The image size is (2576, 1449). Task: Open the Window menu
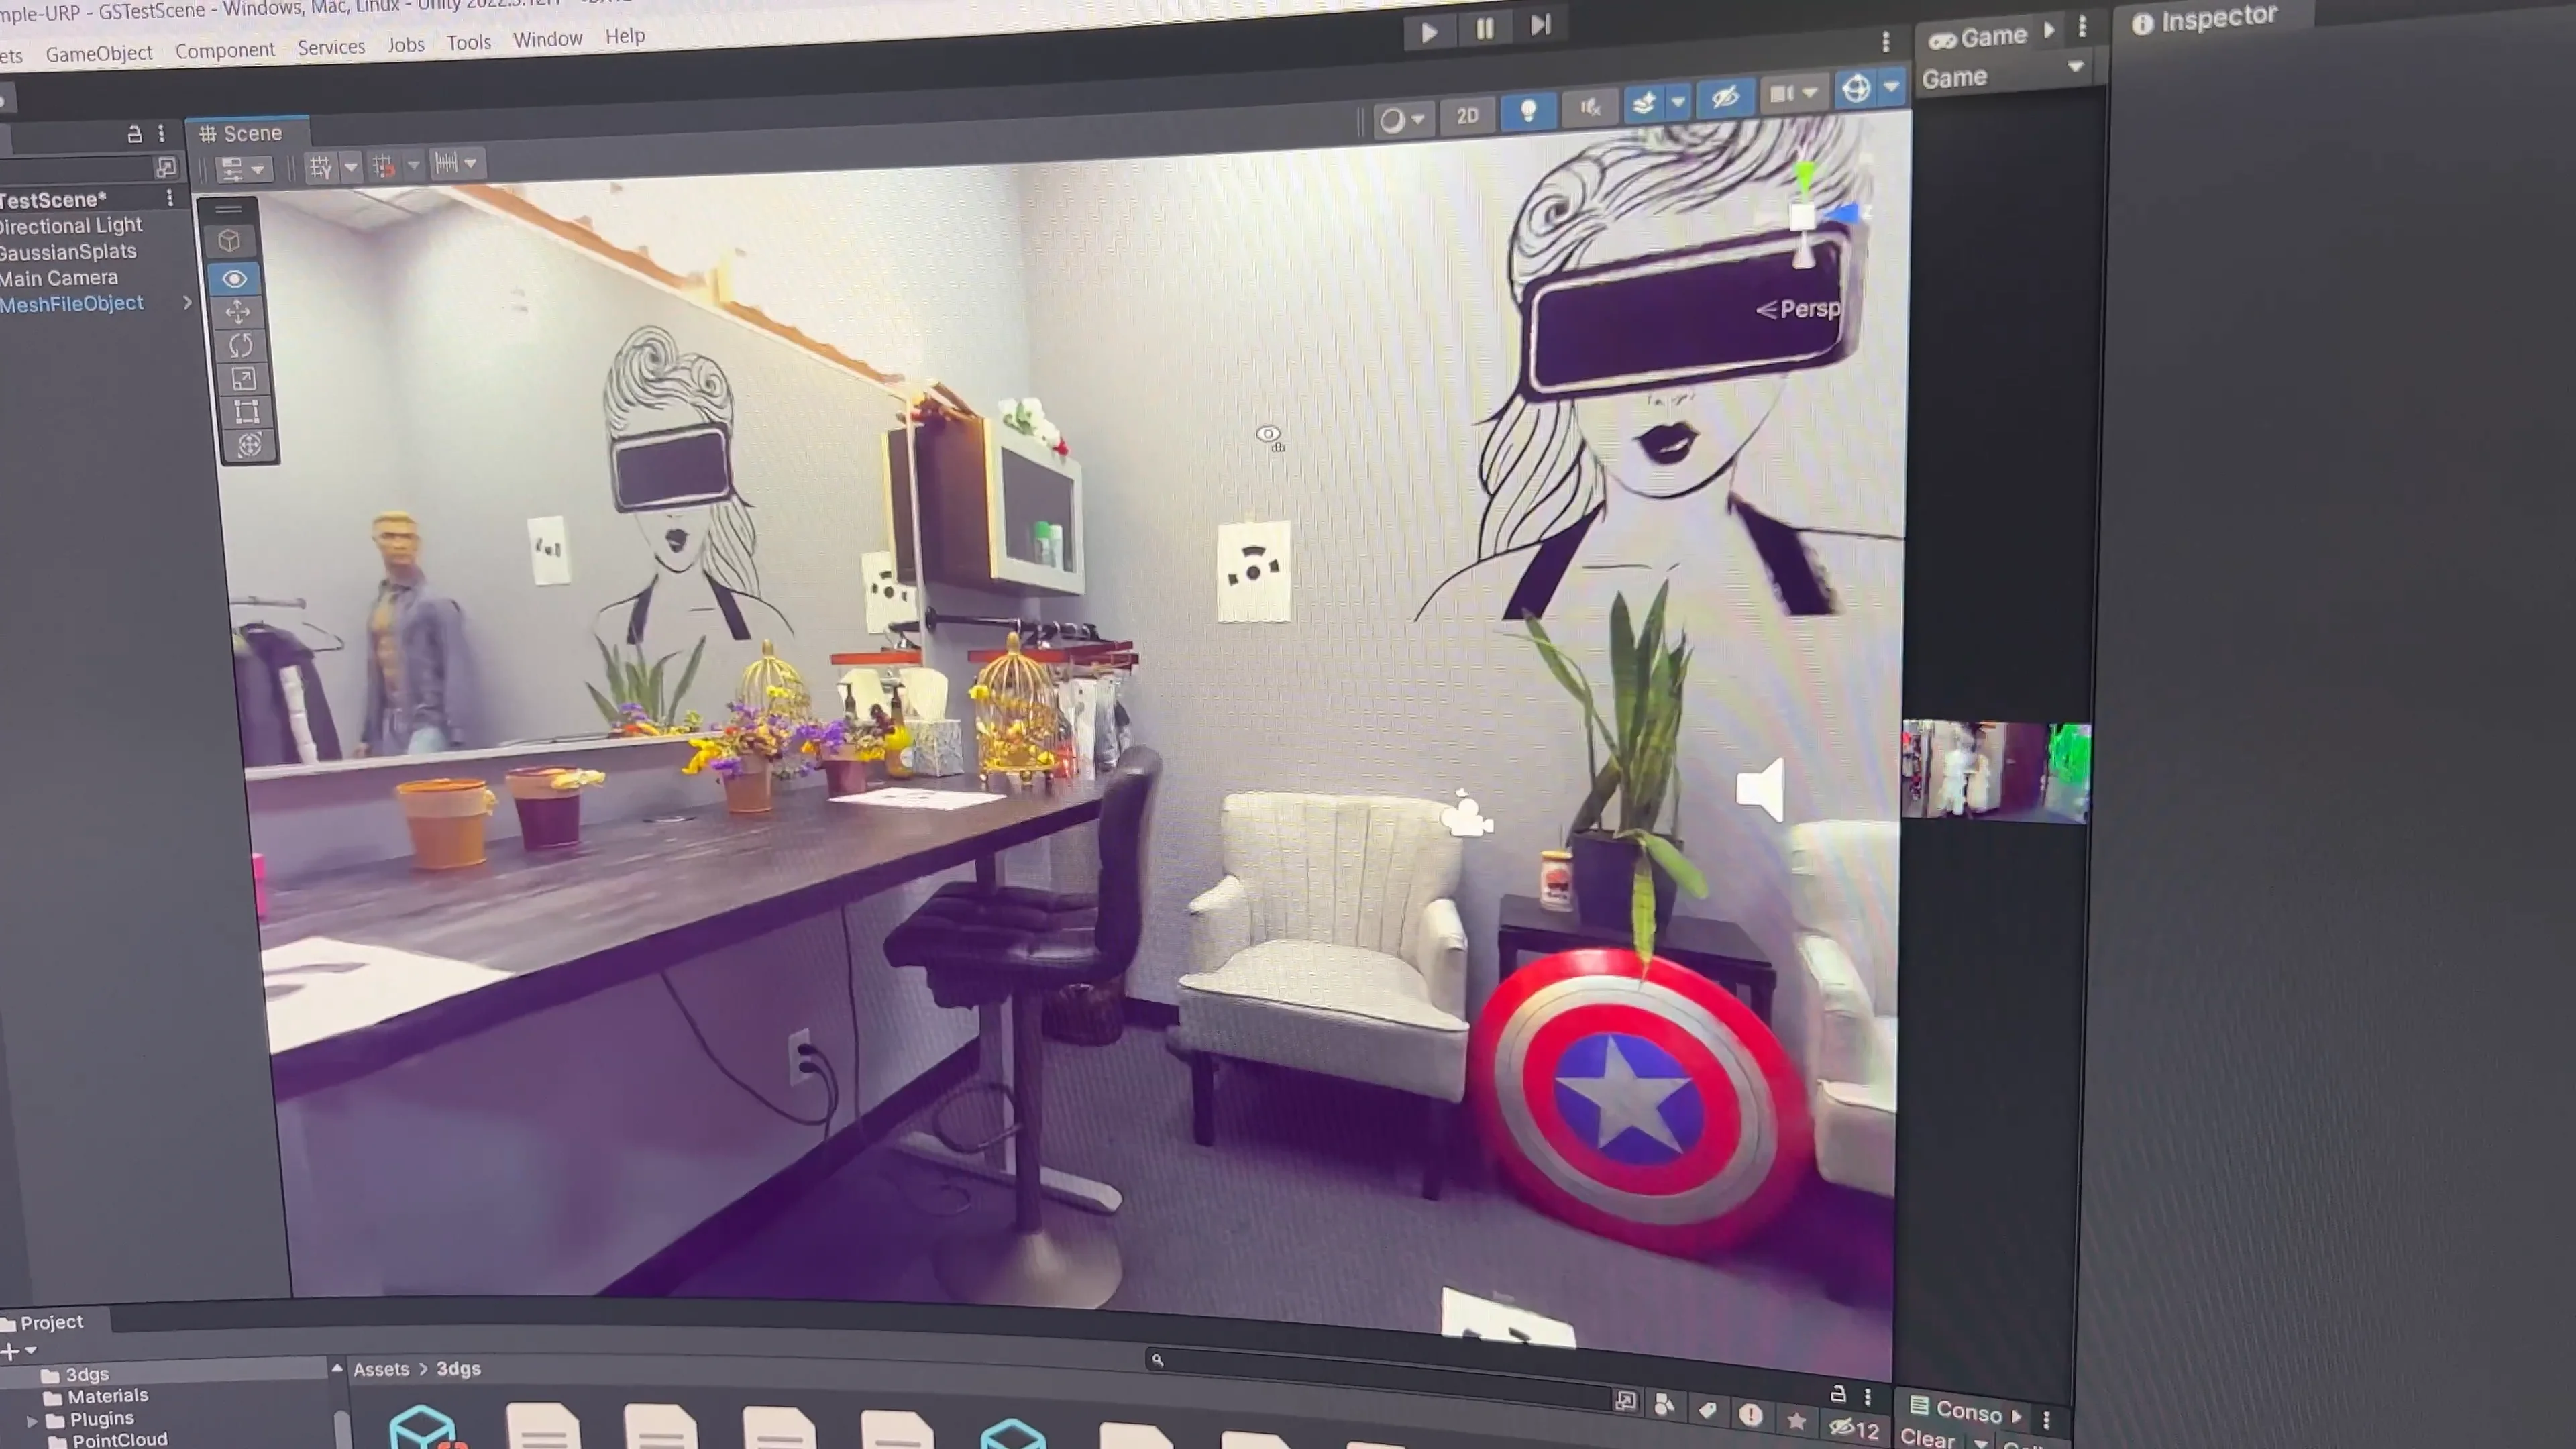click(547, 39)
